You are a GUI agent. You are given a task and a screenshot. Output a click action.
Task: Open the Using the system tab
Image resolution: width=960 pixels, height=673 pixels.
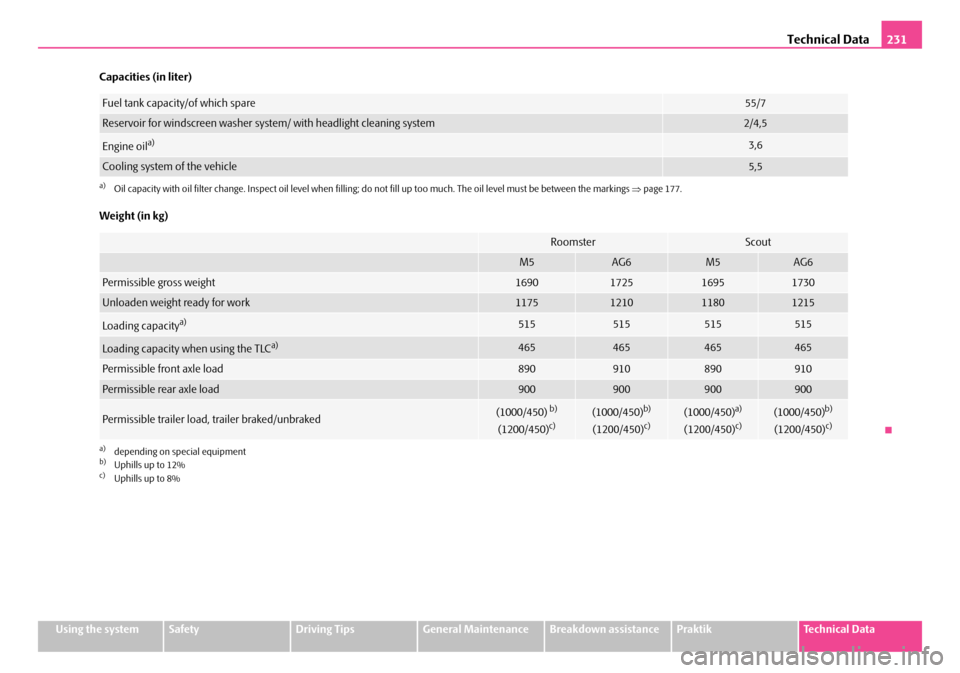pyautogui.click(x=100, y=636)
